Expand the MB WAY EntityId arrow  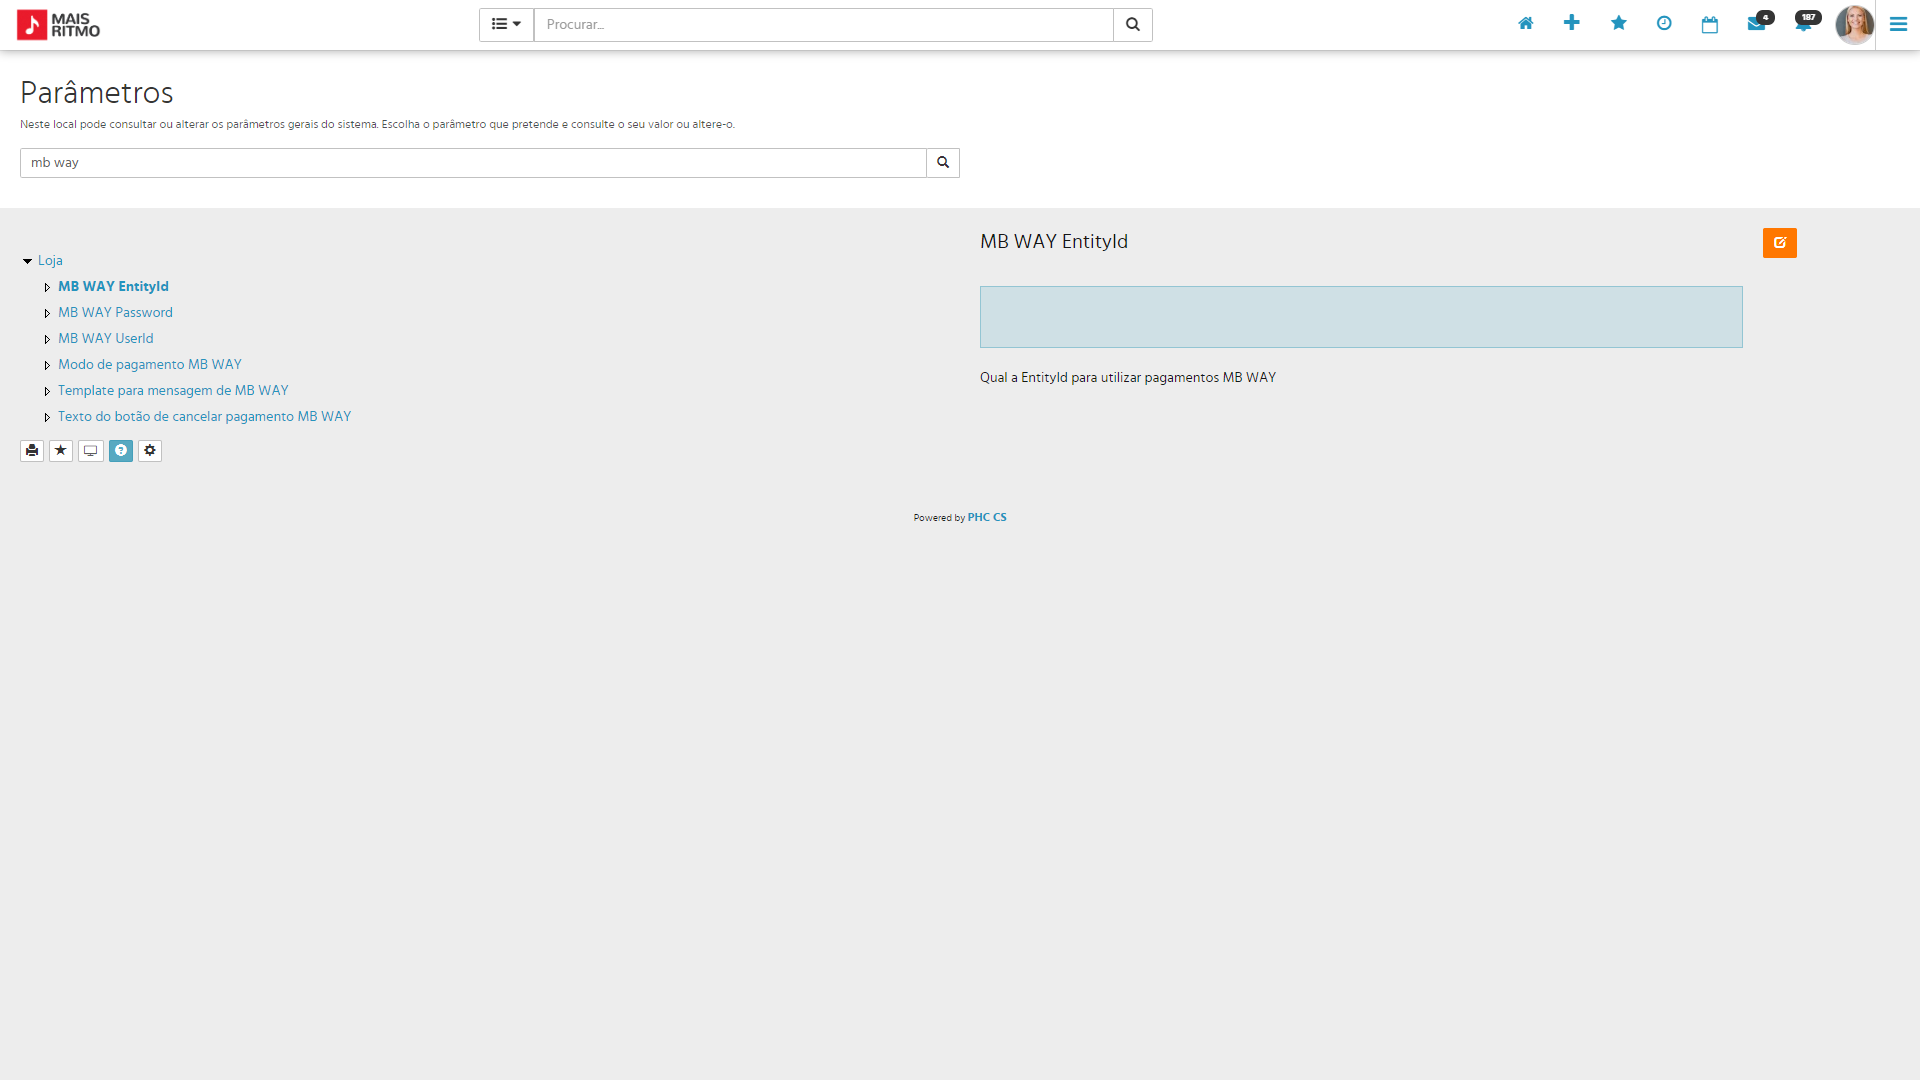coord(47,287)
